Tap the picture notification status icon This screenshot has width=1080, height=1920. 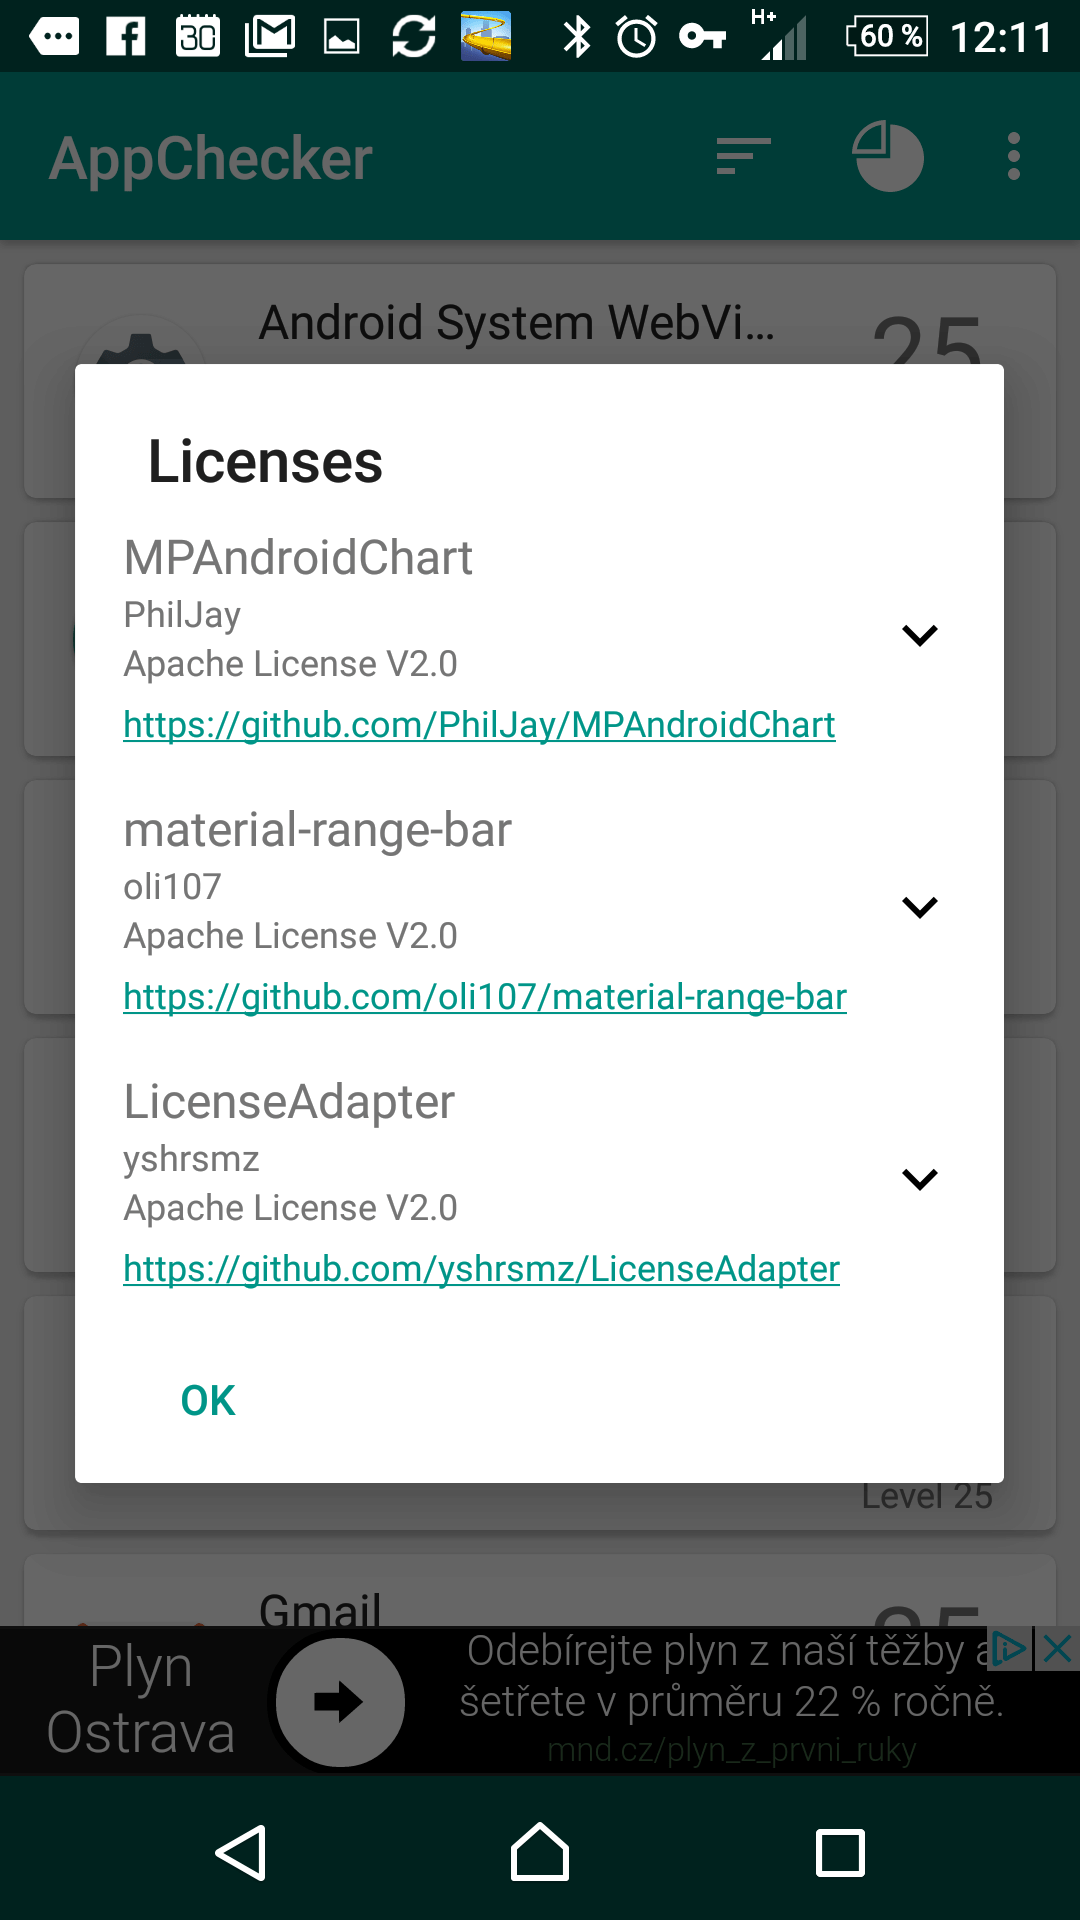pos(342,37)
